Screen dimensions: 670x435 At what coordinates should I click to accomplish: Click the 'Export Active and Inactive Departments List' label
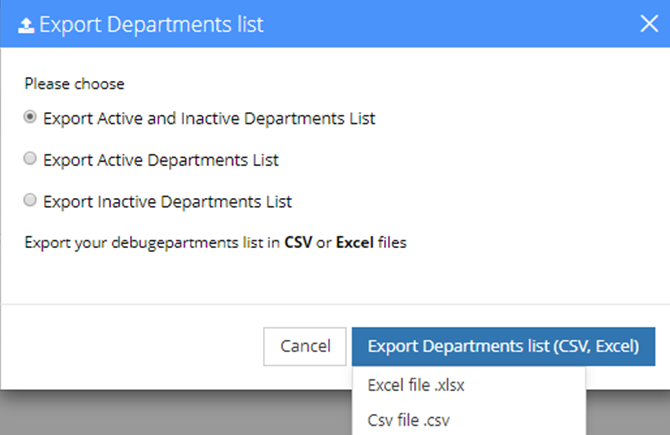(209, 118)
